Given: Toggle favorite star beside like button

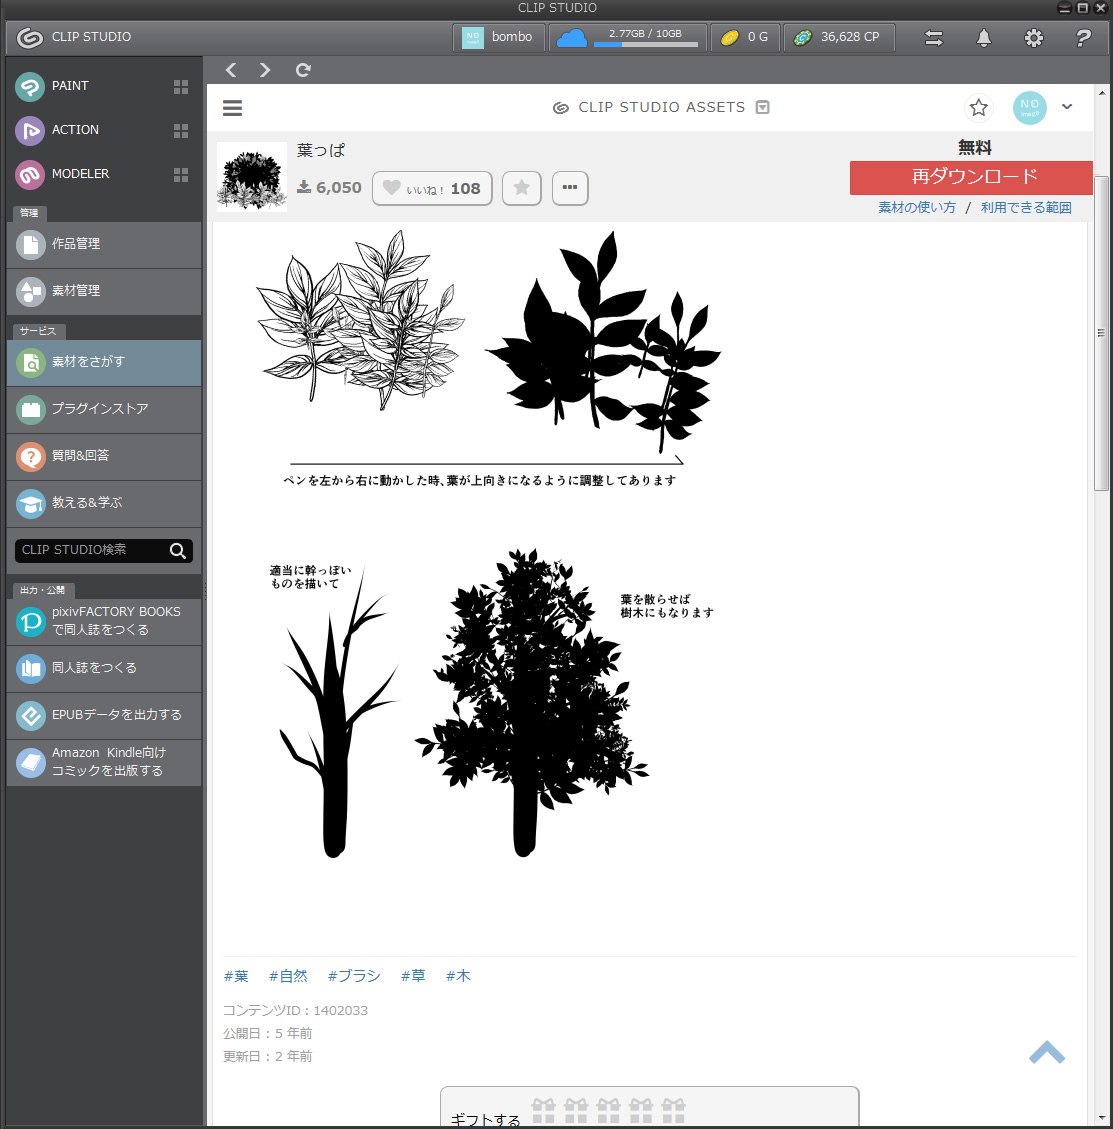Looking at the screenshot, I should pos(521,188).
